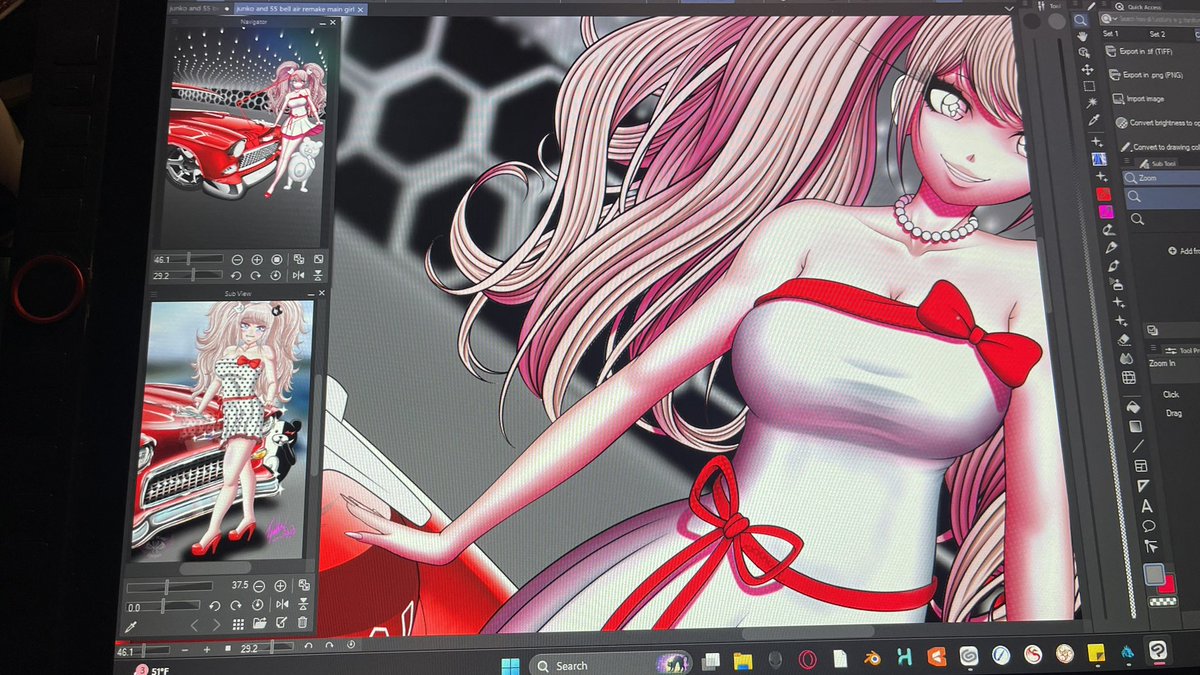Select the Fill bucket tool

1134,407
